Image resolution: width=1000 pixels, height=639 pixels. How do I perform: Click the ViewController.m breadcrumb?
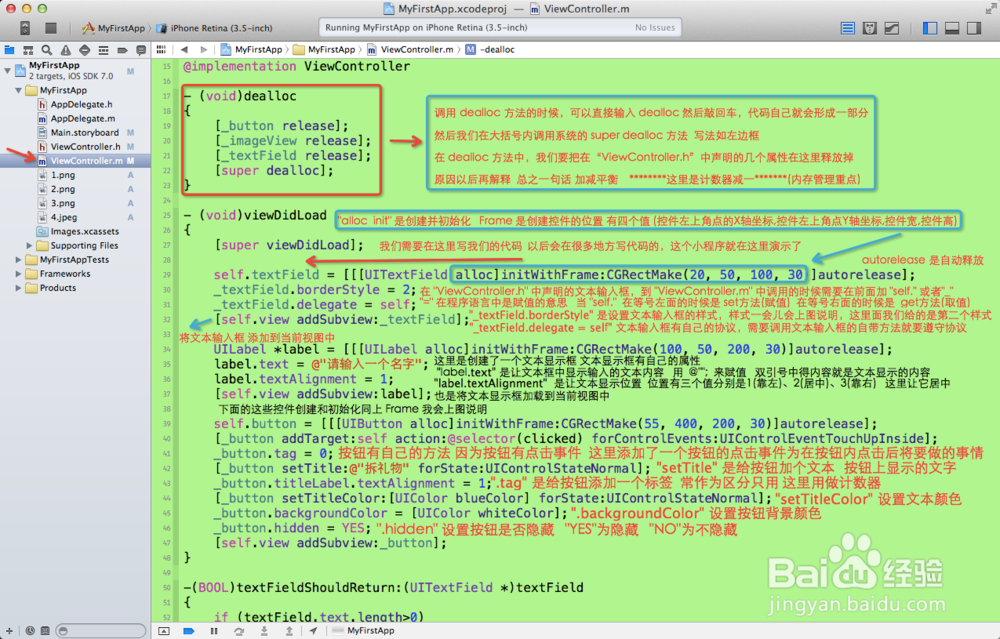point(410,49)
